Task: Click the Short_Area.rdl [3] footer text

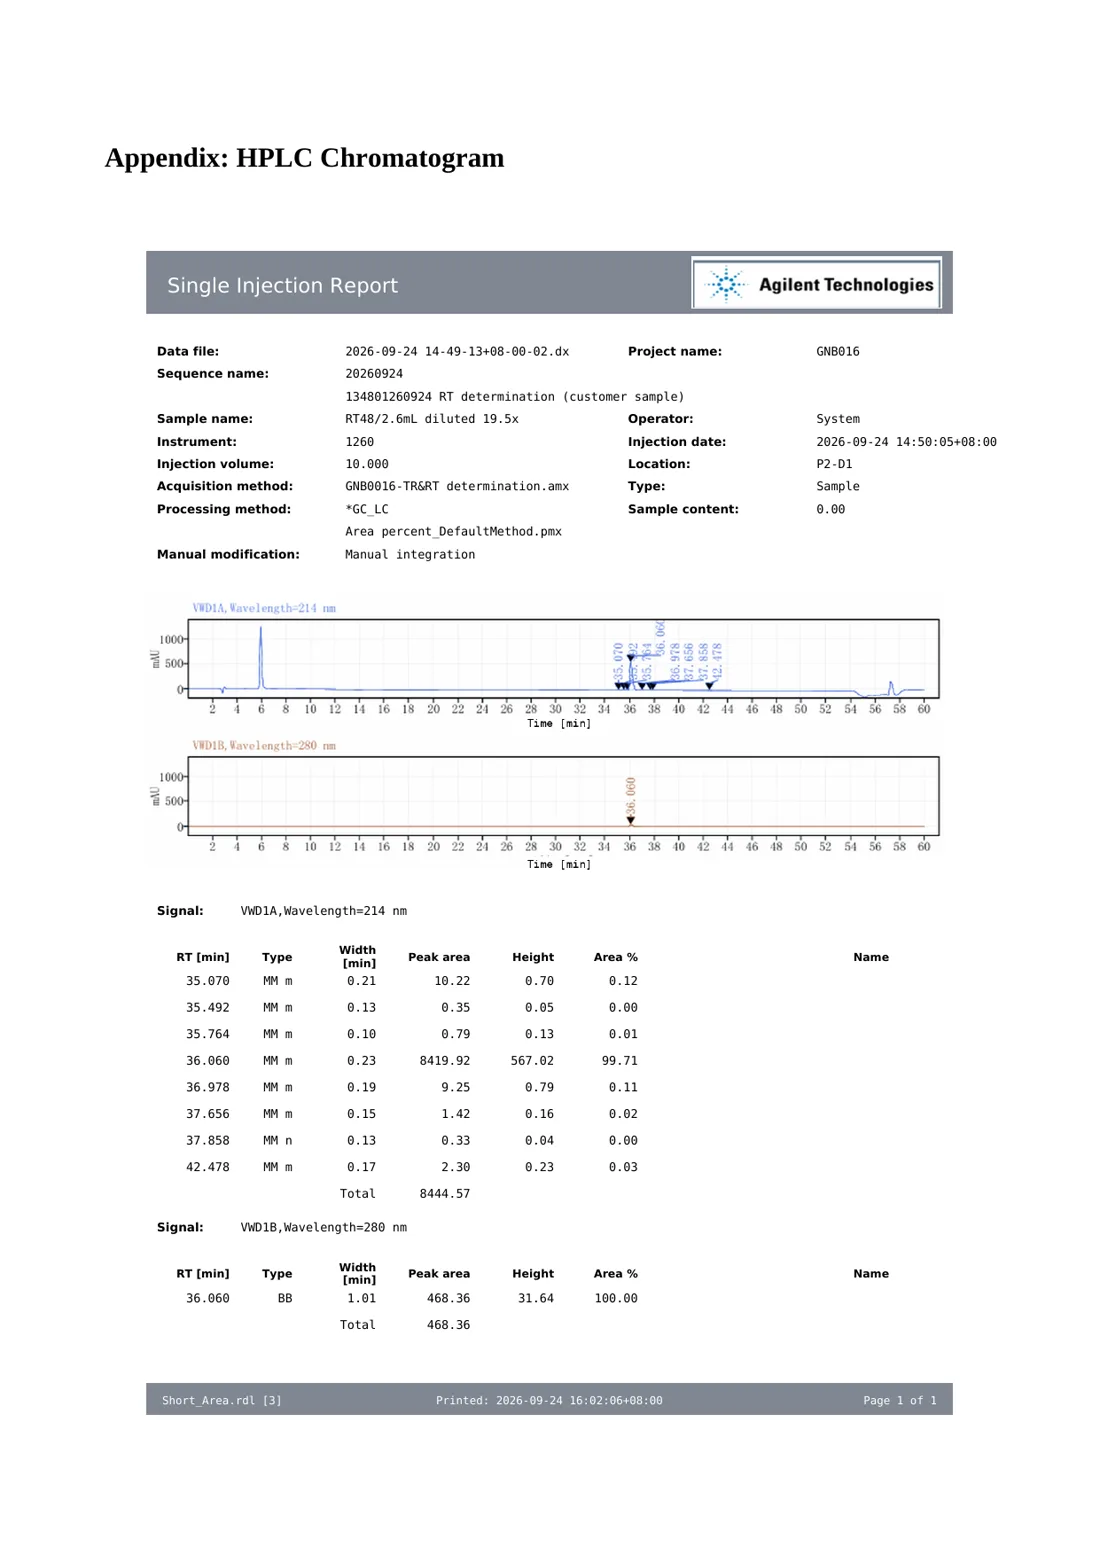Action: tap(222, 1400)
